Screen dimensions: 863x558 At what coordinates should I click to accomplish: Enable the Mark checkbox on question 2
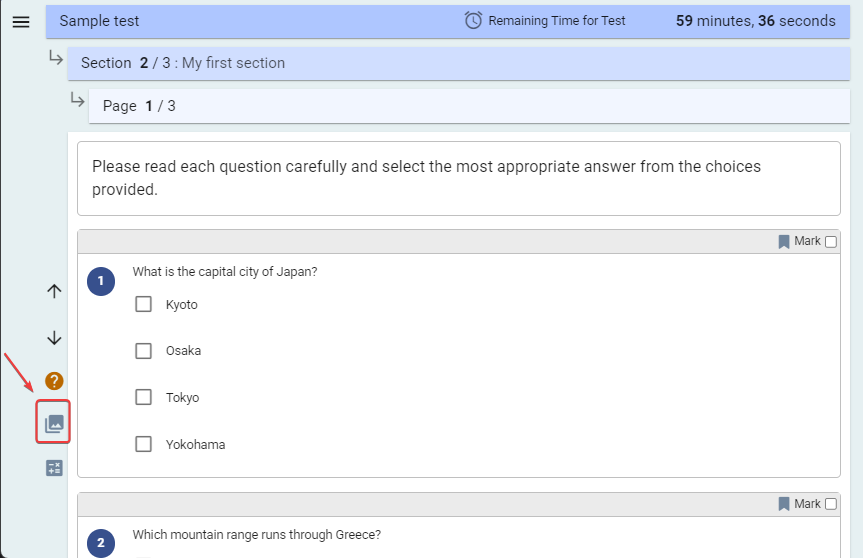831,504
